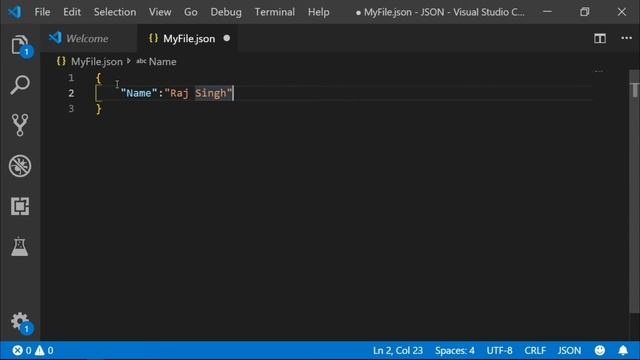Open the File menu
This screenshot has width=640, height=360.
(42, 12)
